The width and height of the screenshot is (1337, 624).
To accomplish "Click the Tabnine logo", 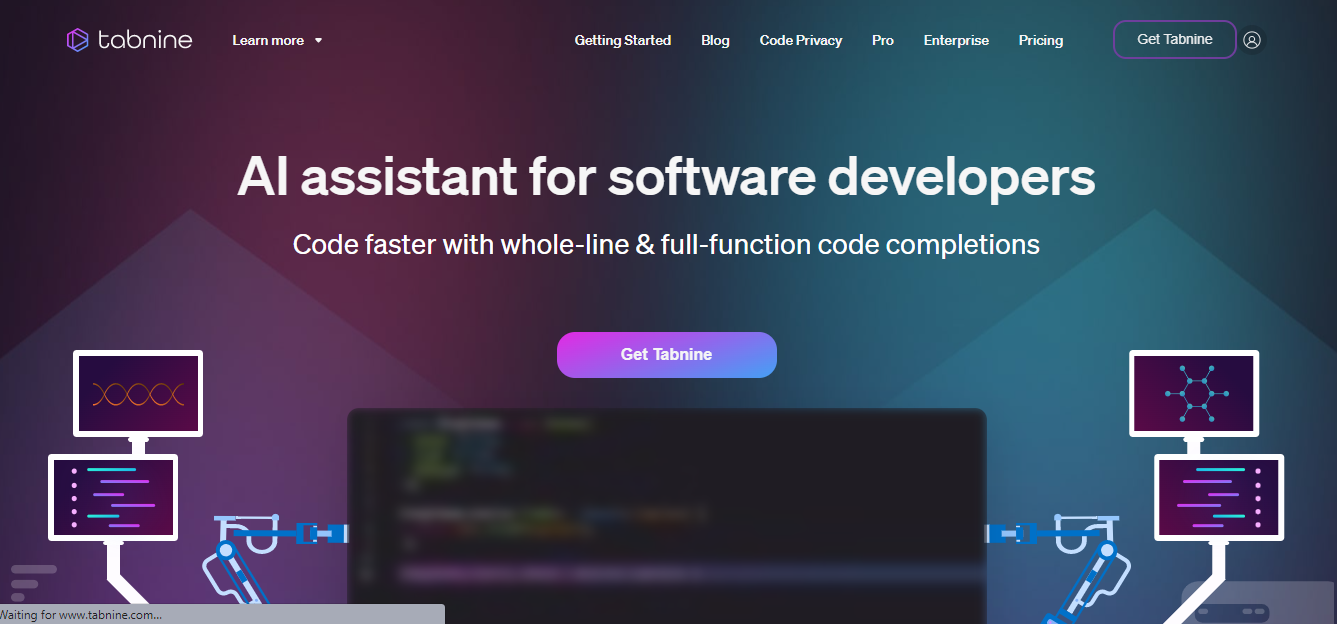I will click(129, 40).
